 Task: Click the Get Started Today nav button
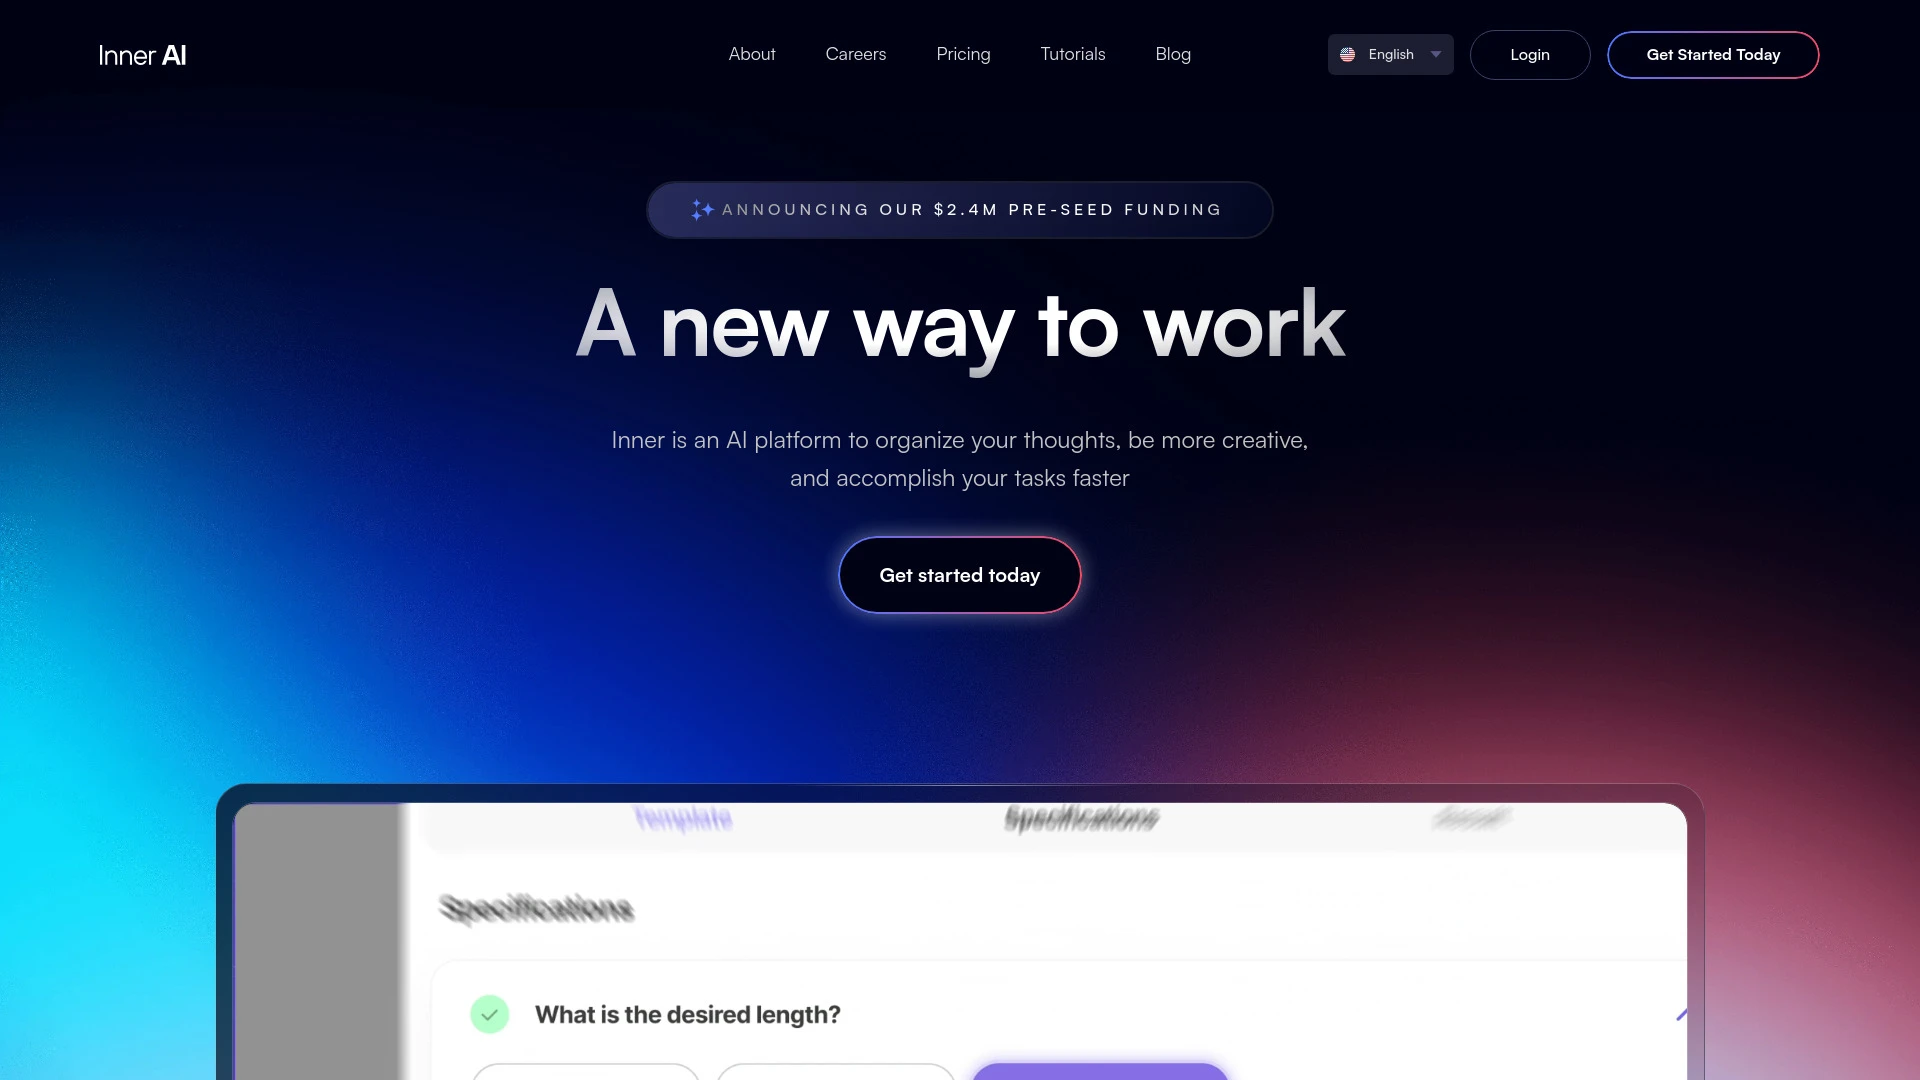point(1713,54)
